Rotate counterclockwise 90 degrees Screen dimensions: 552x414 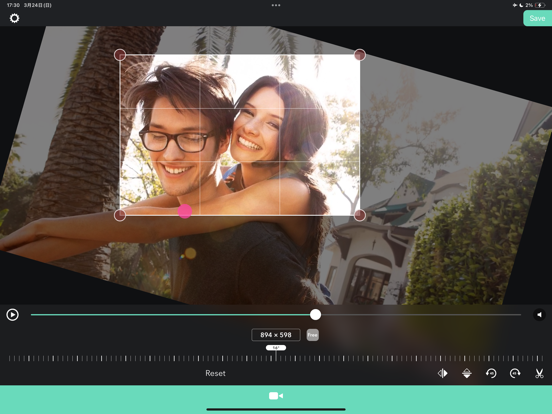(491, 373)
